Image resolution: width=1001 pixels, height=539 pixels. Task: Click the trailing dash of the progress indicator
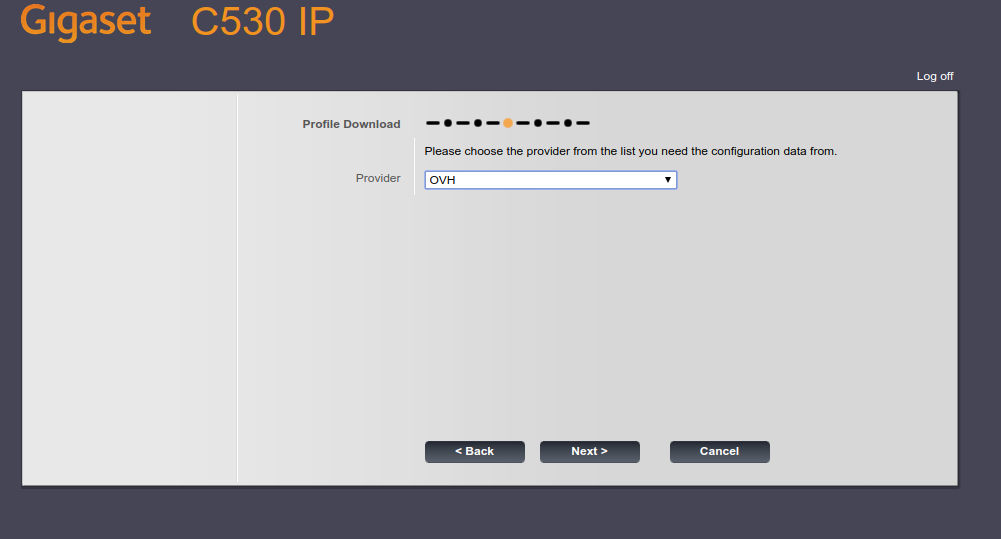click(583, 123)
